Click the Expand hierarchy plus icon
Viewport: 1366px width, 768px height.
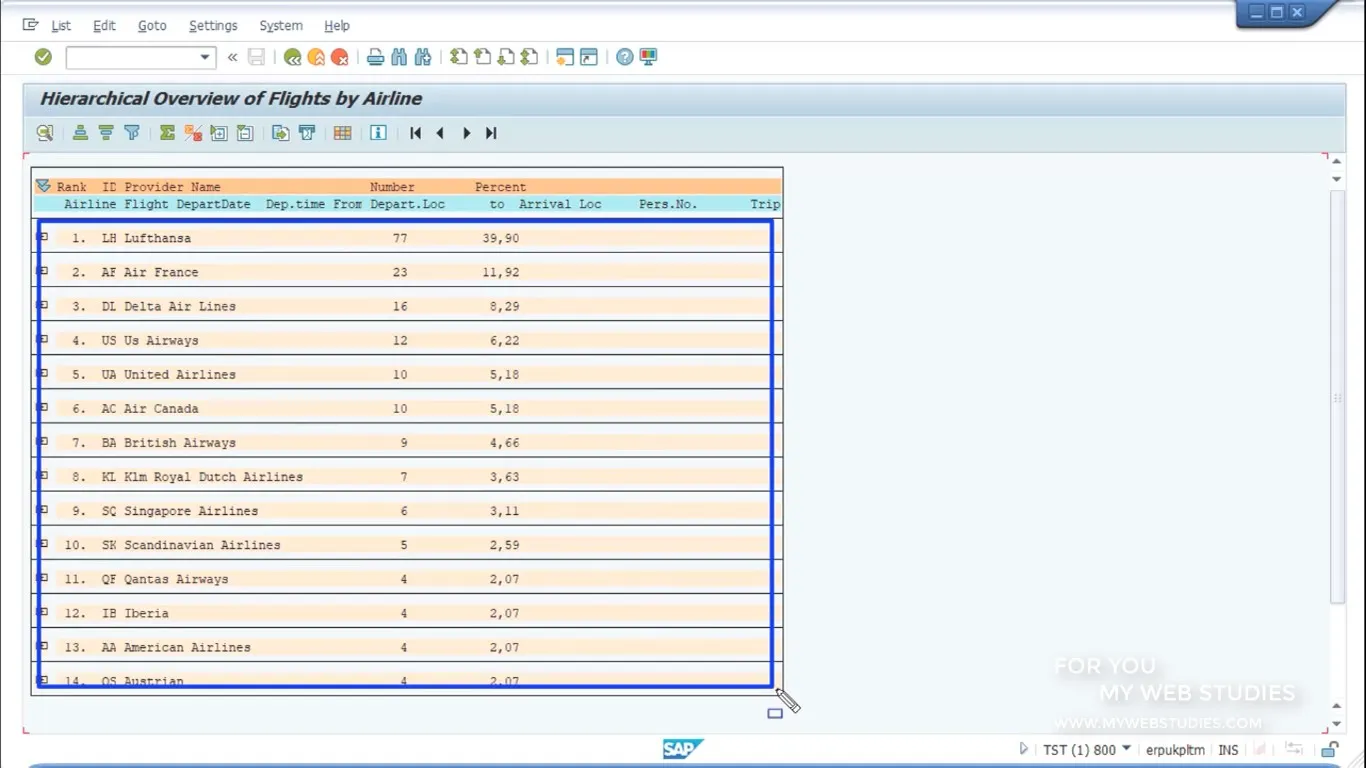(x=219, y=133)
